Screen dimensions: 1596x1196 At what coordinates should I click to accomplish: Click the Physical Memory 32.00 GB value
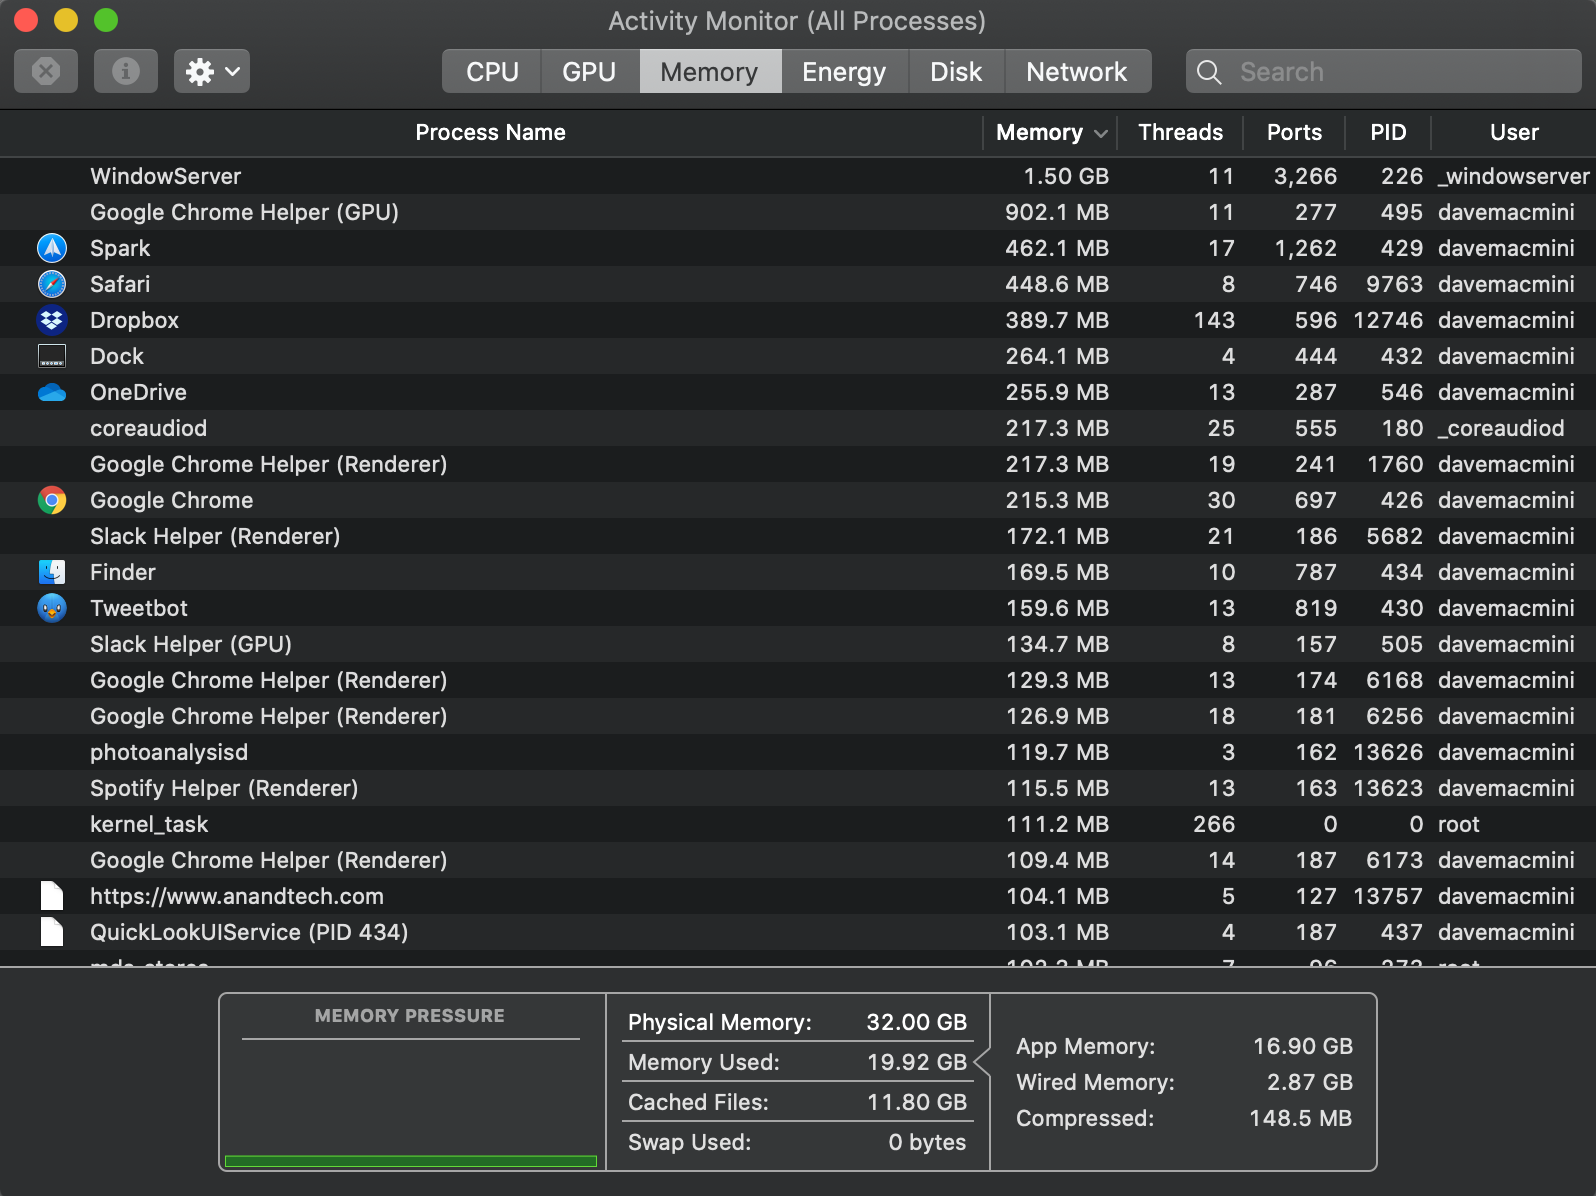coord(916,1022)
